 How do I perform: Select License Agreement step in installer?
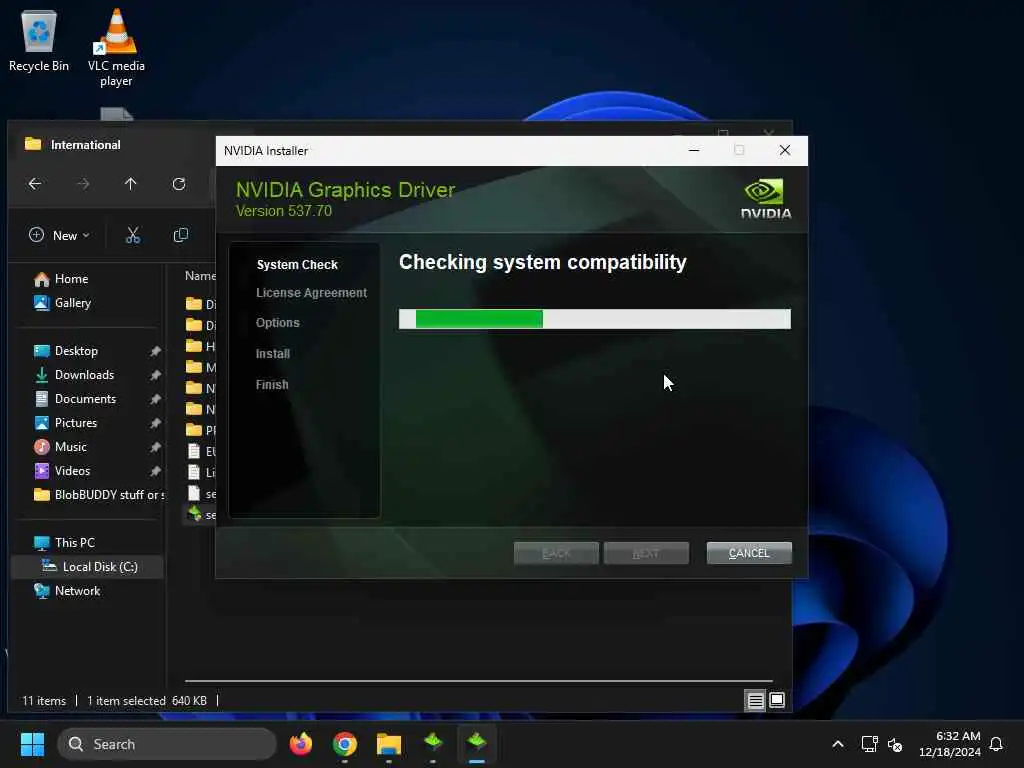point(312,293)
